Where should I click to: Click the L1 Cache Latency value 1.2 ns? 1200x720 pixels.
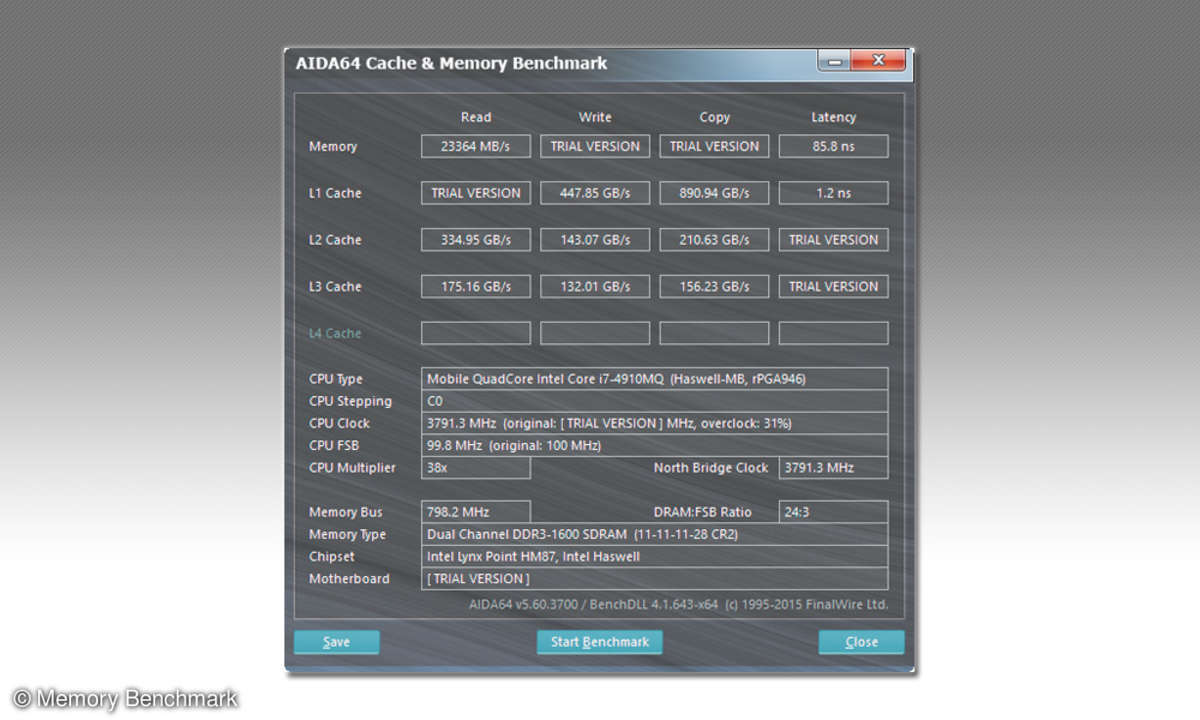click(x=833, y=193)
